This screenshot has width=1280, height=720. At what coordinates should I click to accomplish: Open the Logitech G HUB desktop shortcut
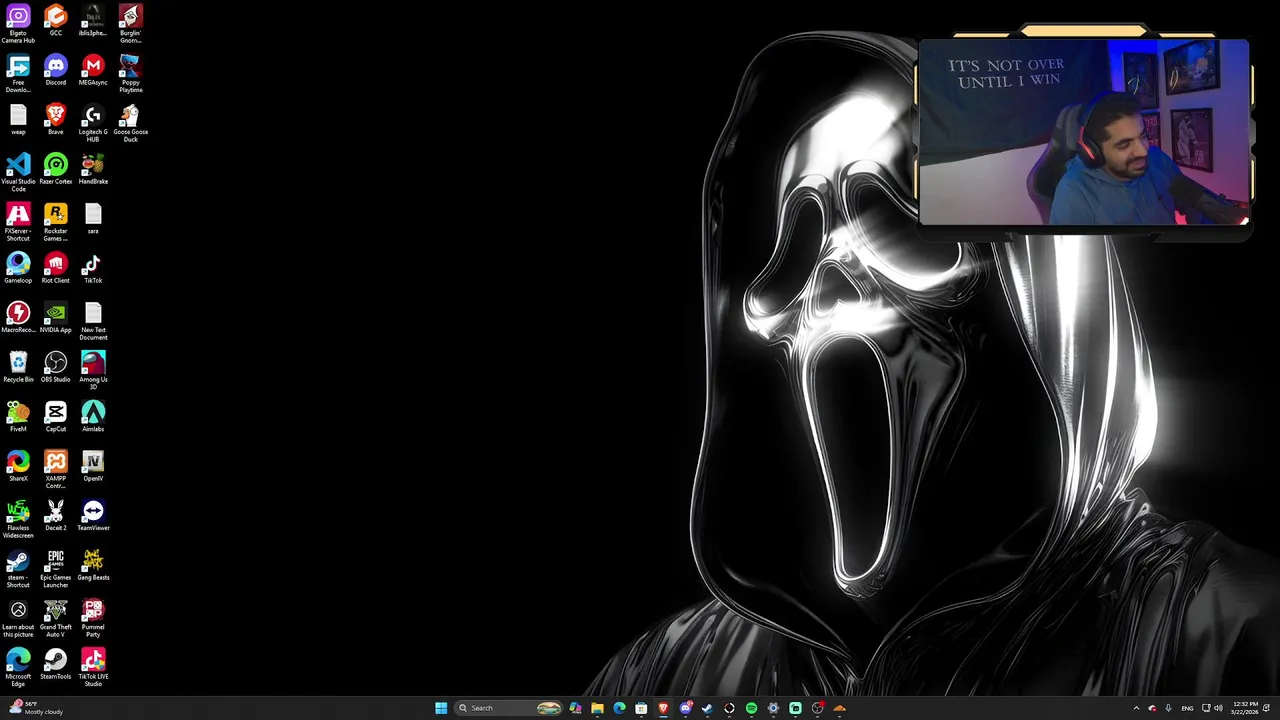pos(93,124)
